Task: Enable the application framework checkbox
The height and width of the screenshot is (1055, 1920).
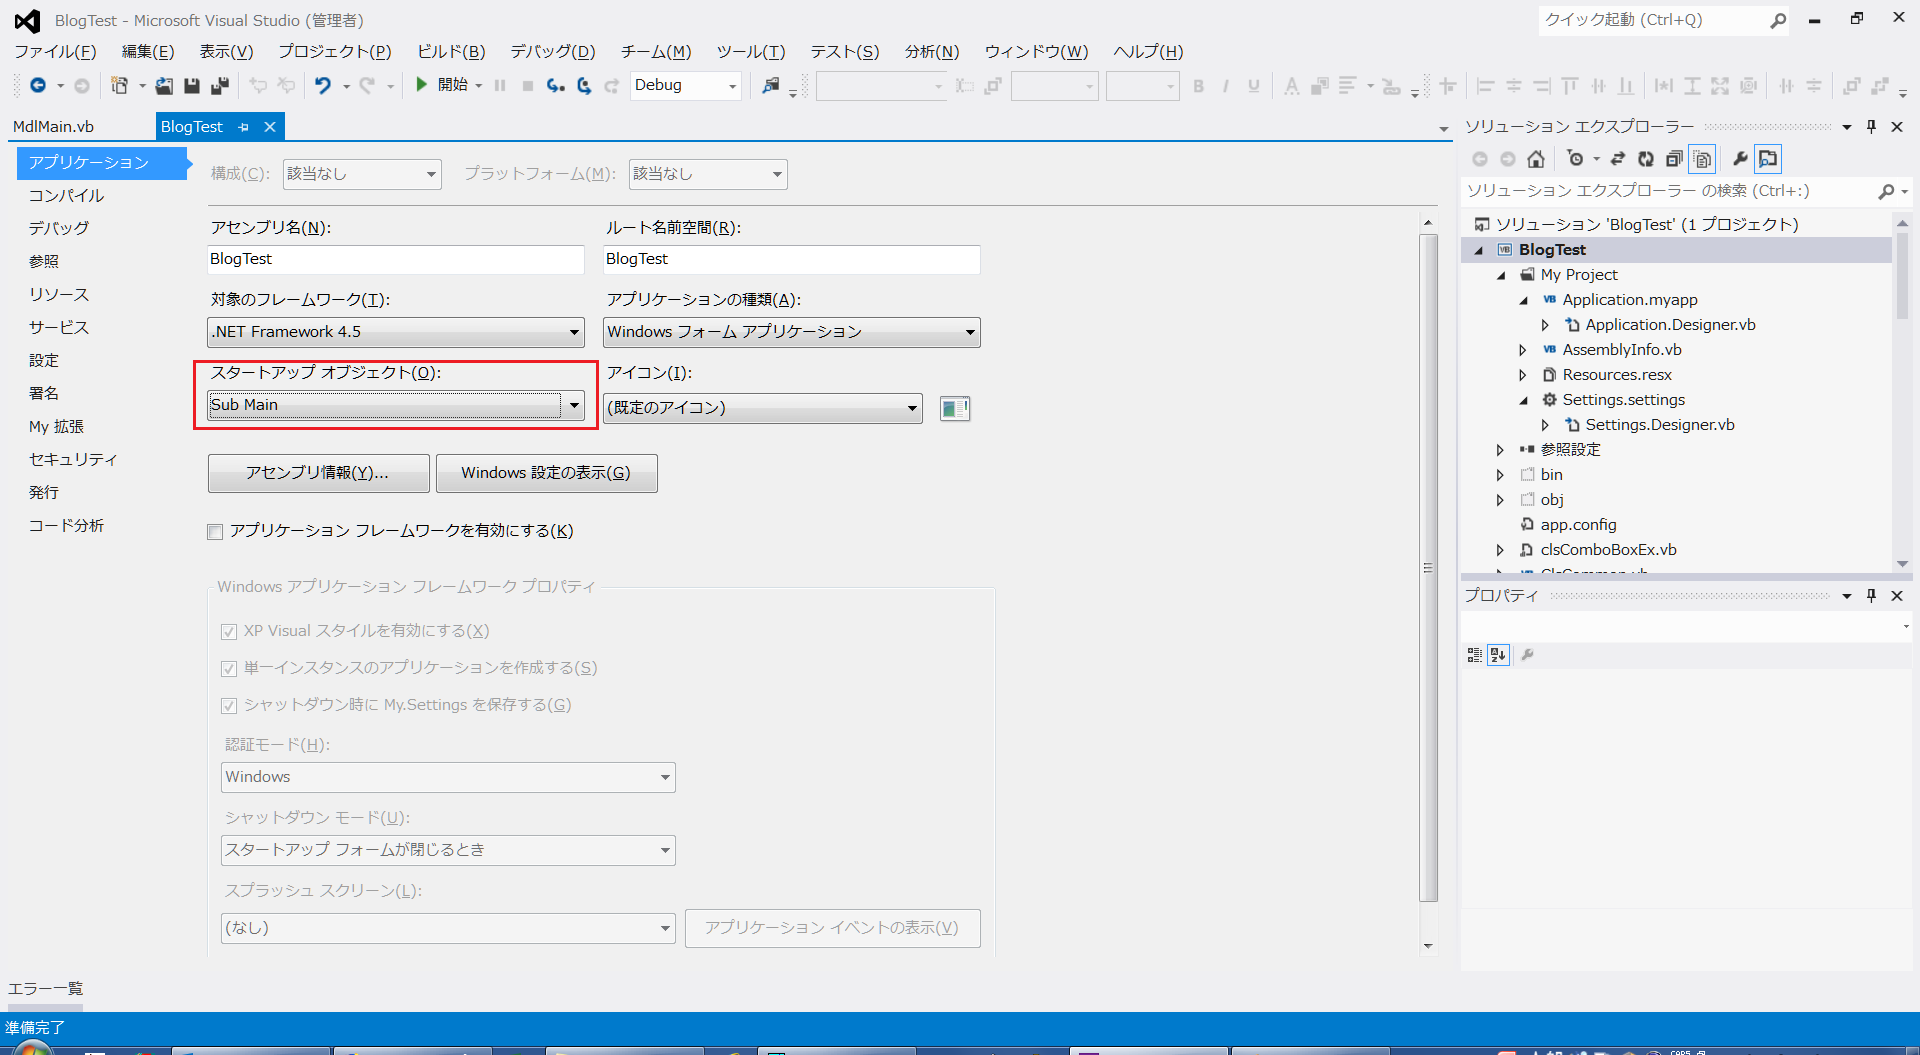Action: [x=215, y=532]
